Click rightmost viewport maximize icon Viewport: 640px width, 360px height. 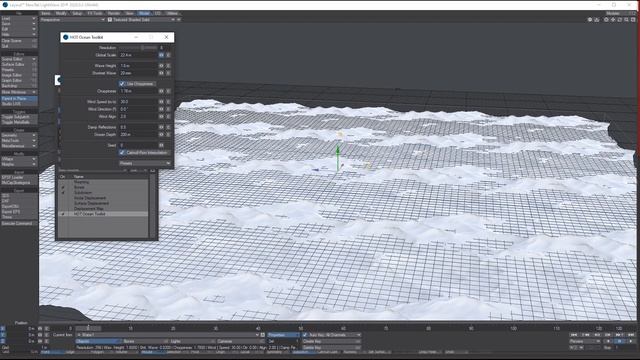633,20
